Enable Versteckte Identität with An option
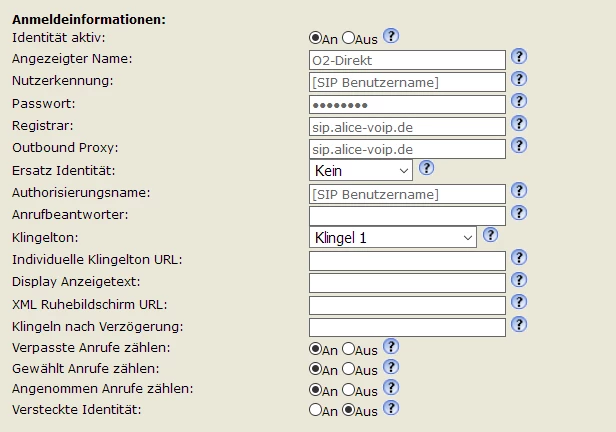The image size is (616, 432). (x=316, y=409)
